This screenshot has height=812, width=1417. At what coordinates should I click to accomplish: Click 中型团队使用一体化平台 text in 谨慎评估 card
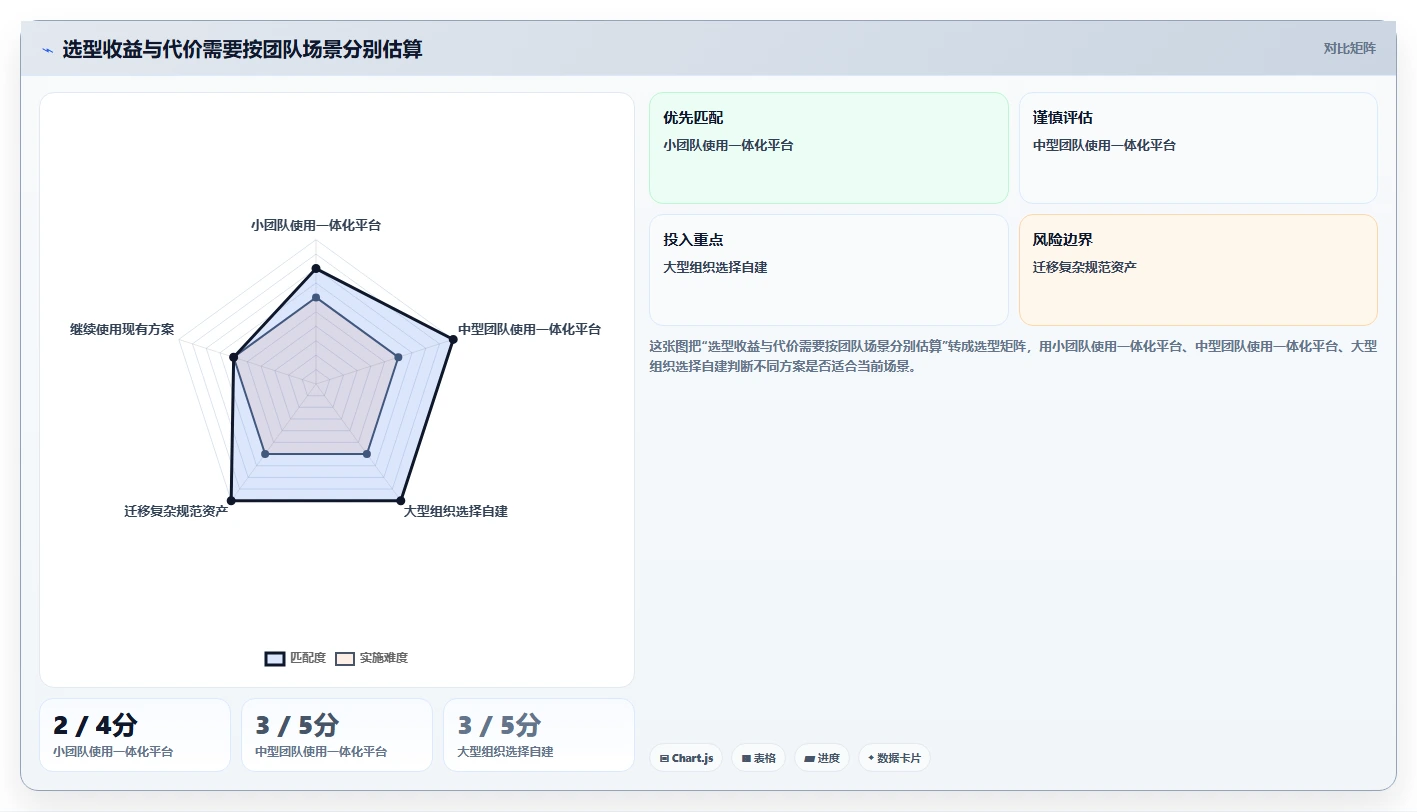pyautogui.click(x=1104, y=145)
